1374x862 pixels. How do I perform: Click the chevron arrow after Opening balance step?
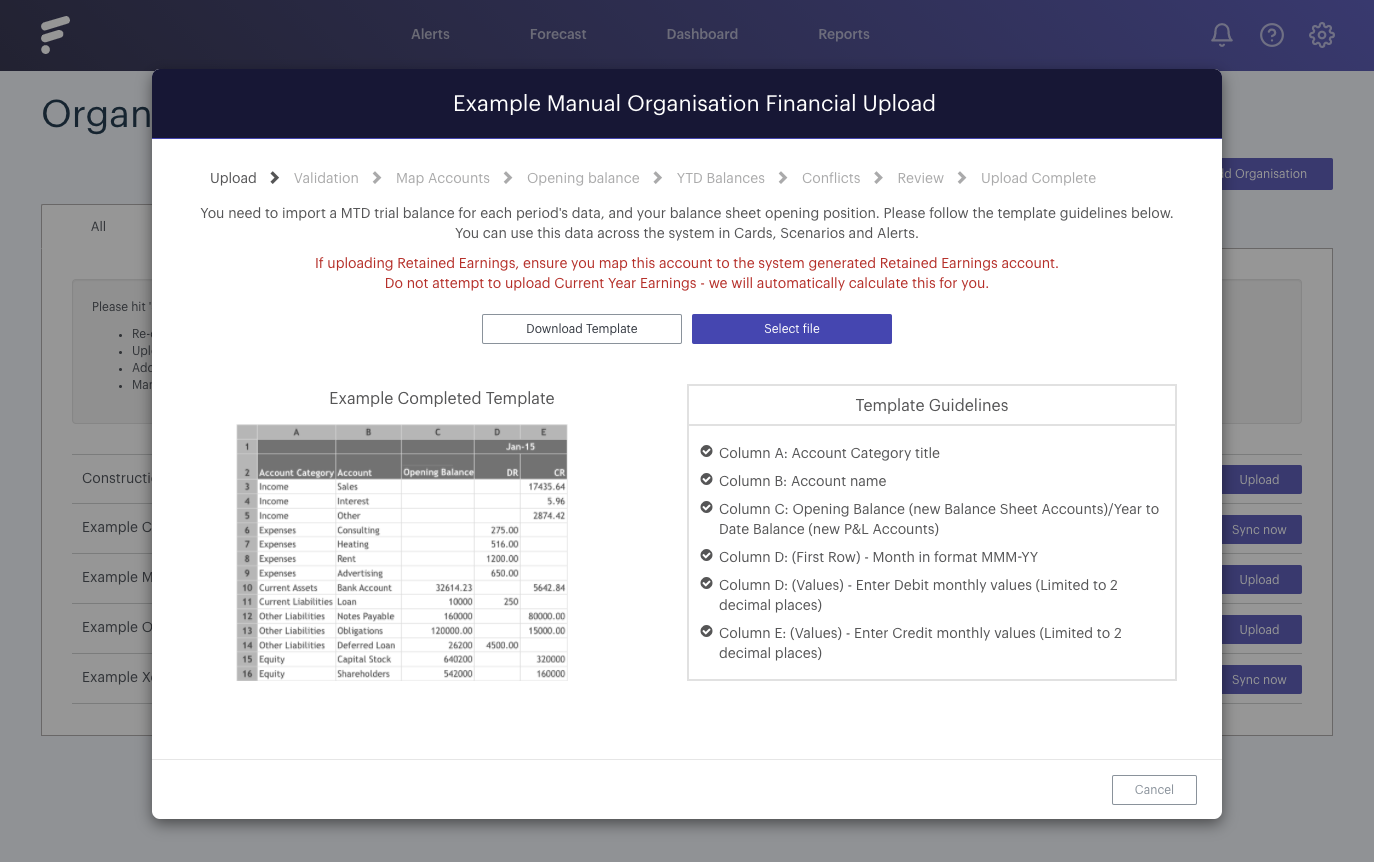pos(658,178)
